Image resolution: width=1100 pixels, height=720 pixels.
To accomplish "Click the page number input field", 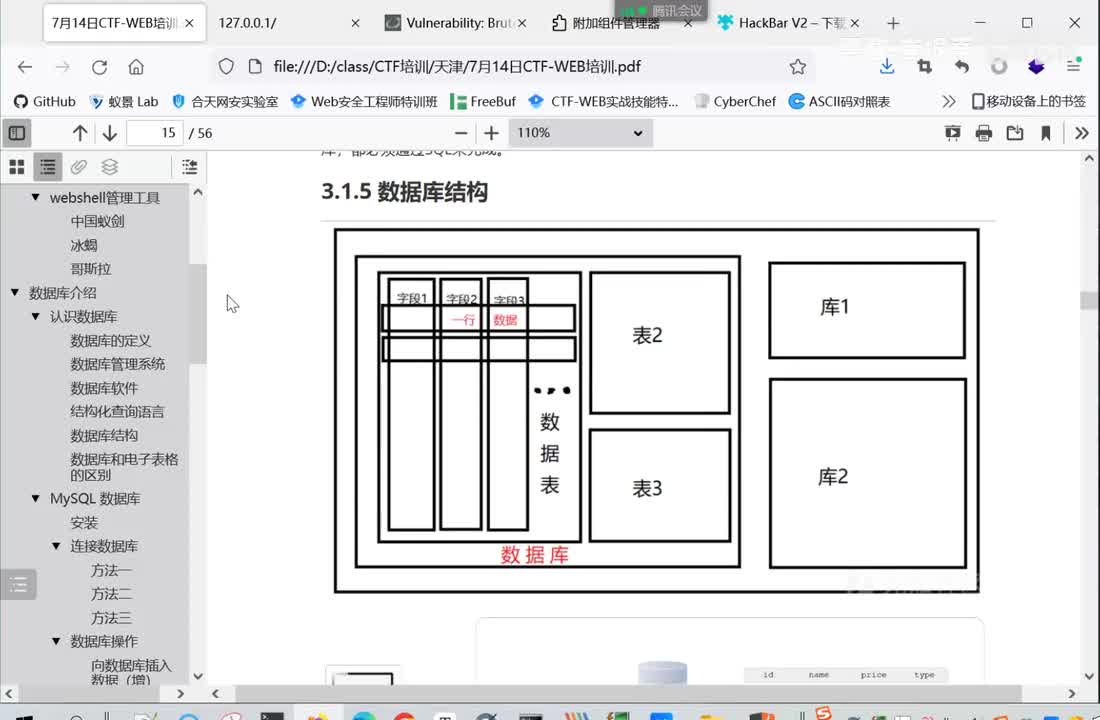I will pyautogui.click(x=155, y=133).
